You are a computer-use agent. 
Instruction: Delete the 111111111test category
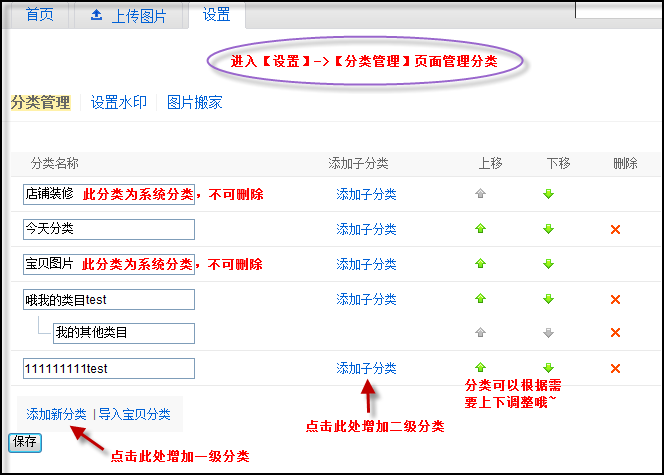click(615, 368)
